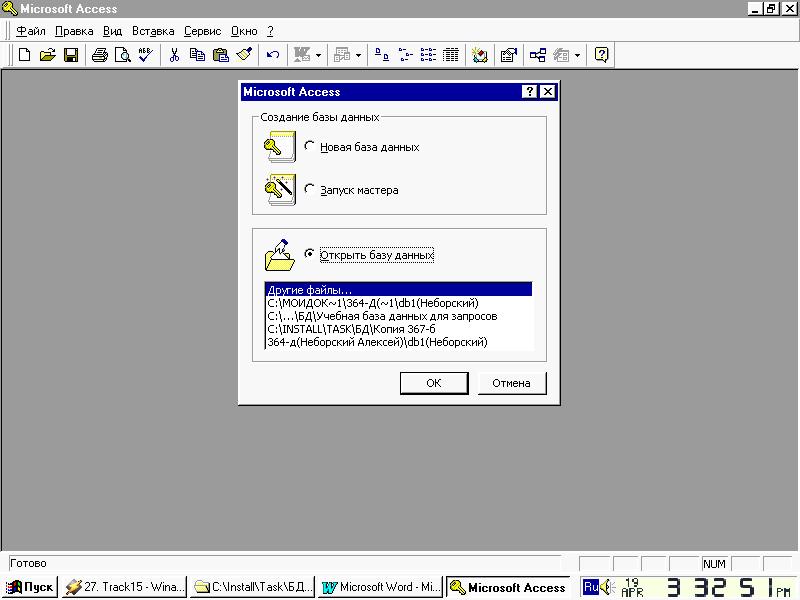Select 364-д(Неборский Алексей)\db1(Неборский) entry

click(x=398, y=342)
